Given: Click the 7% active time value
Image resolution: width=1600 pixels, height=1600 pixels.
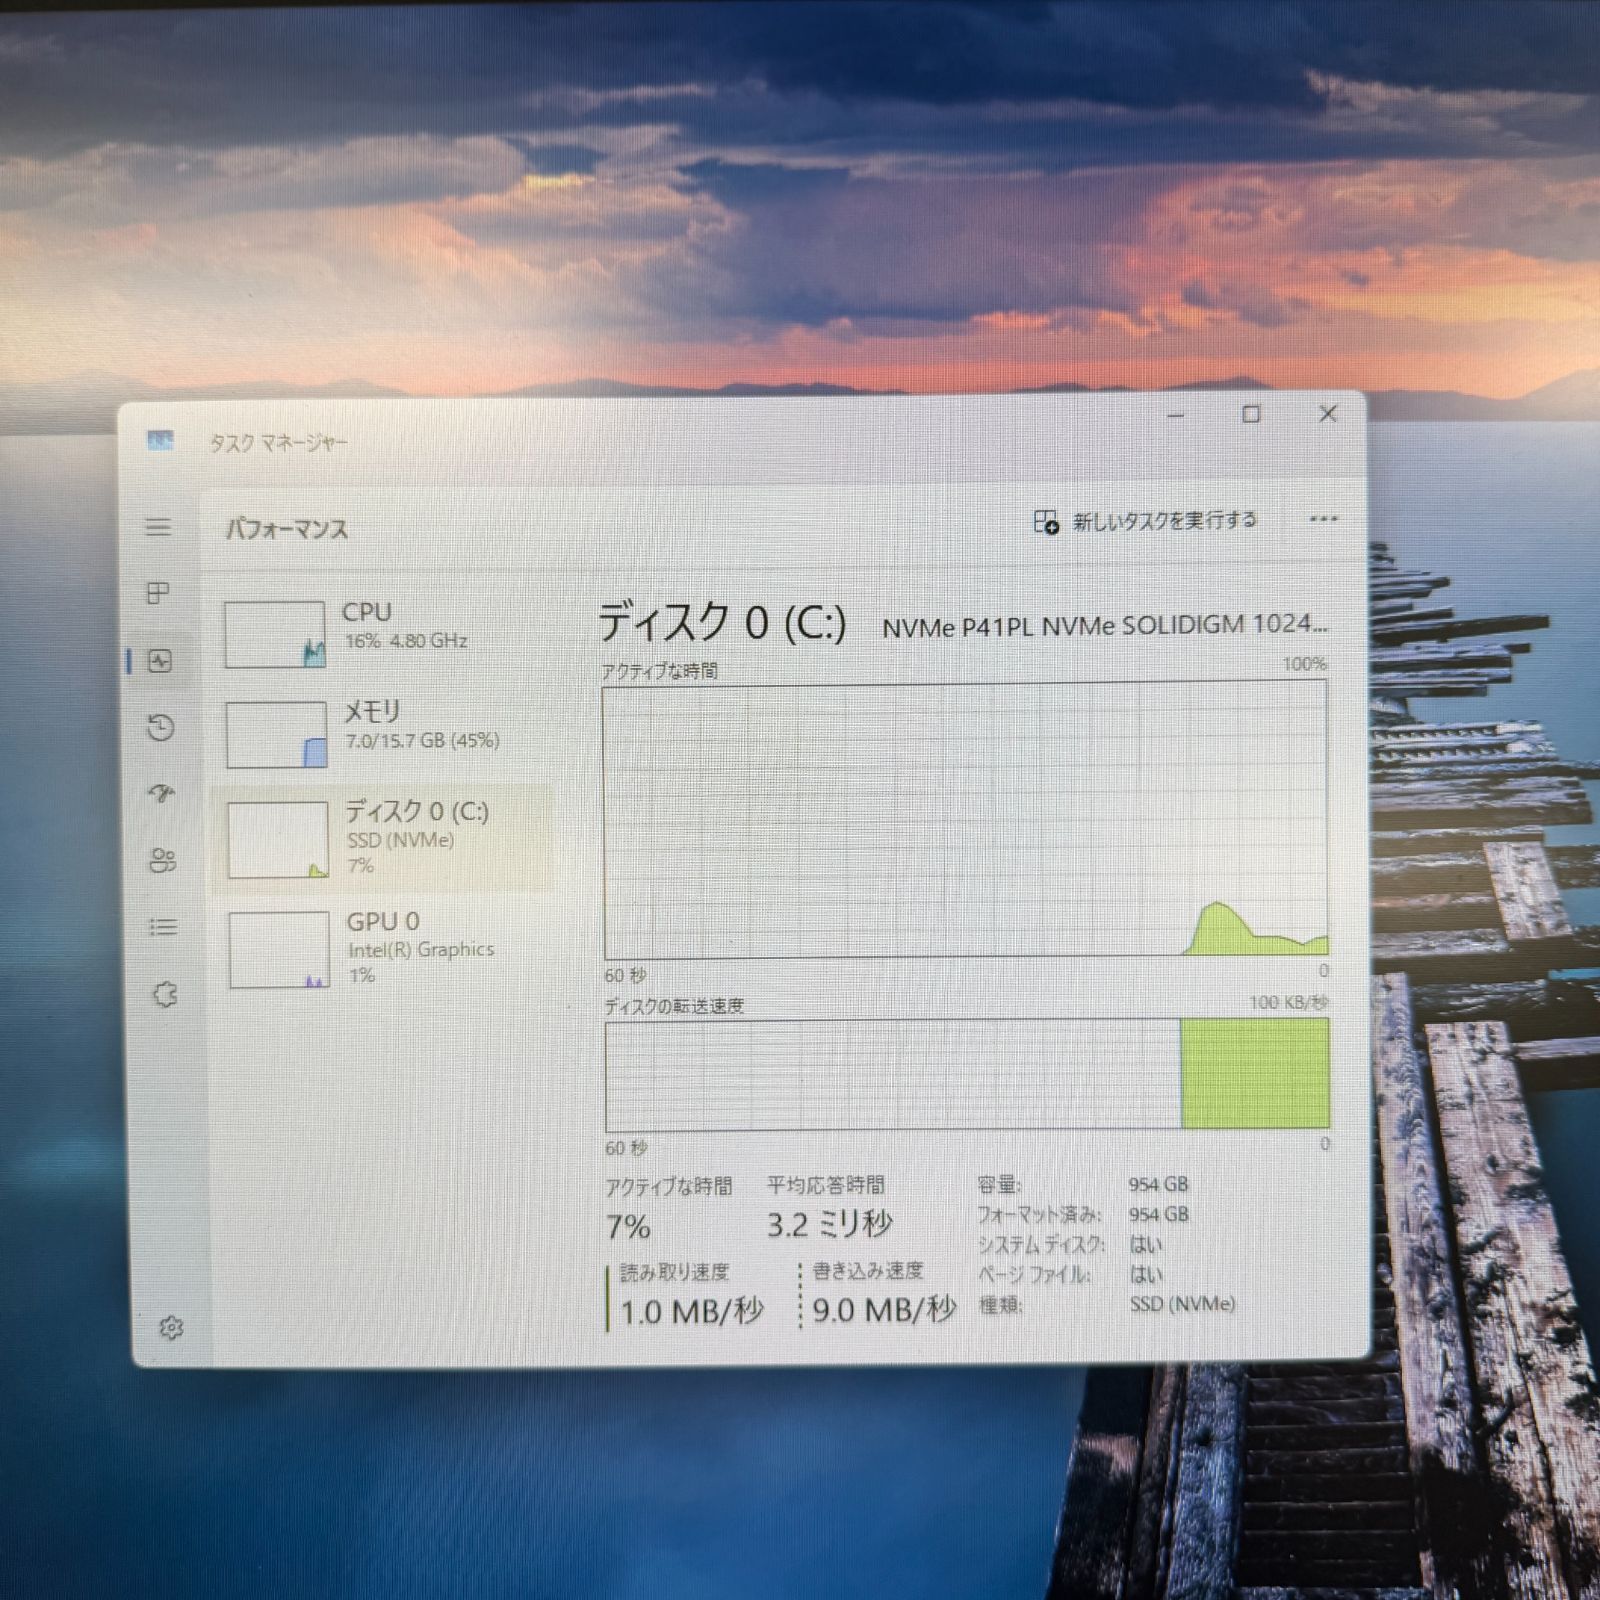Looking at the screenshot, I should click(x=628, y=1226).
